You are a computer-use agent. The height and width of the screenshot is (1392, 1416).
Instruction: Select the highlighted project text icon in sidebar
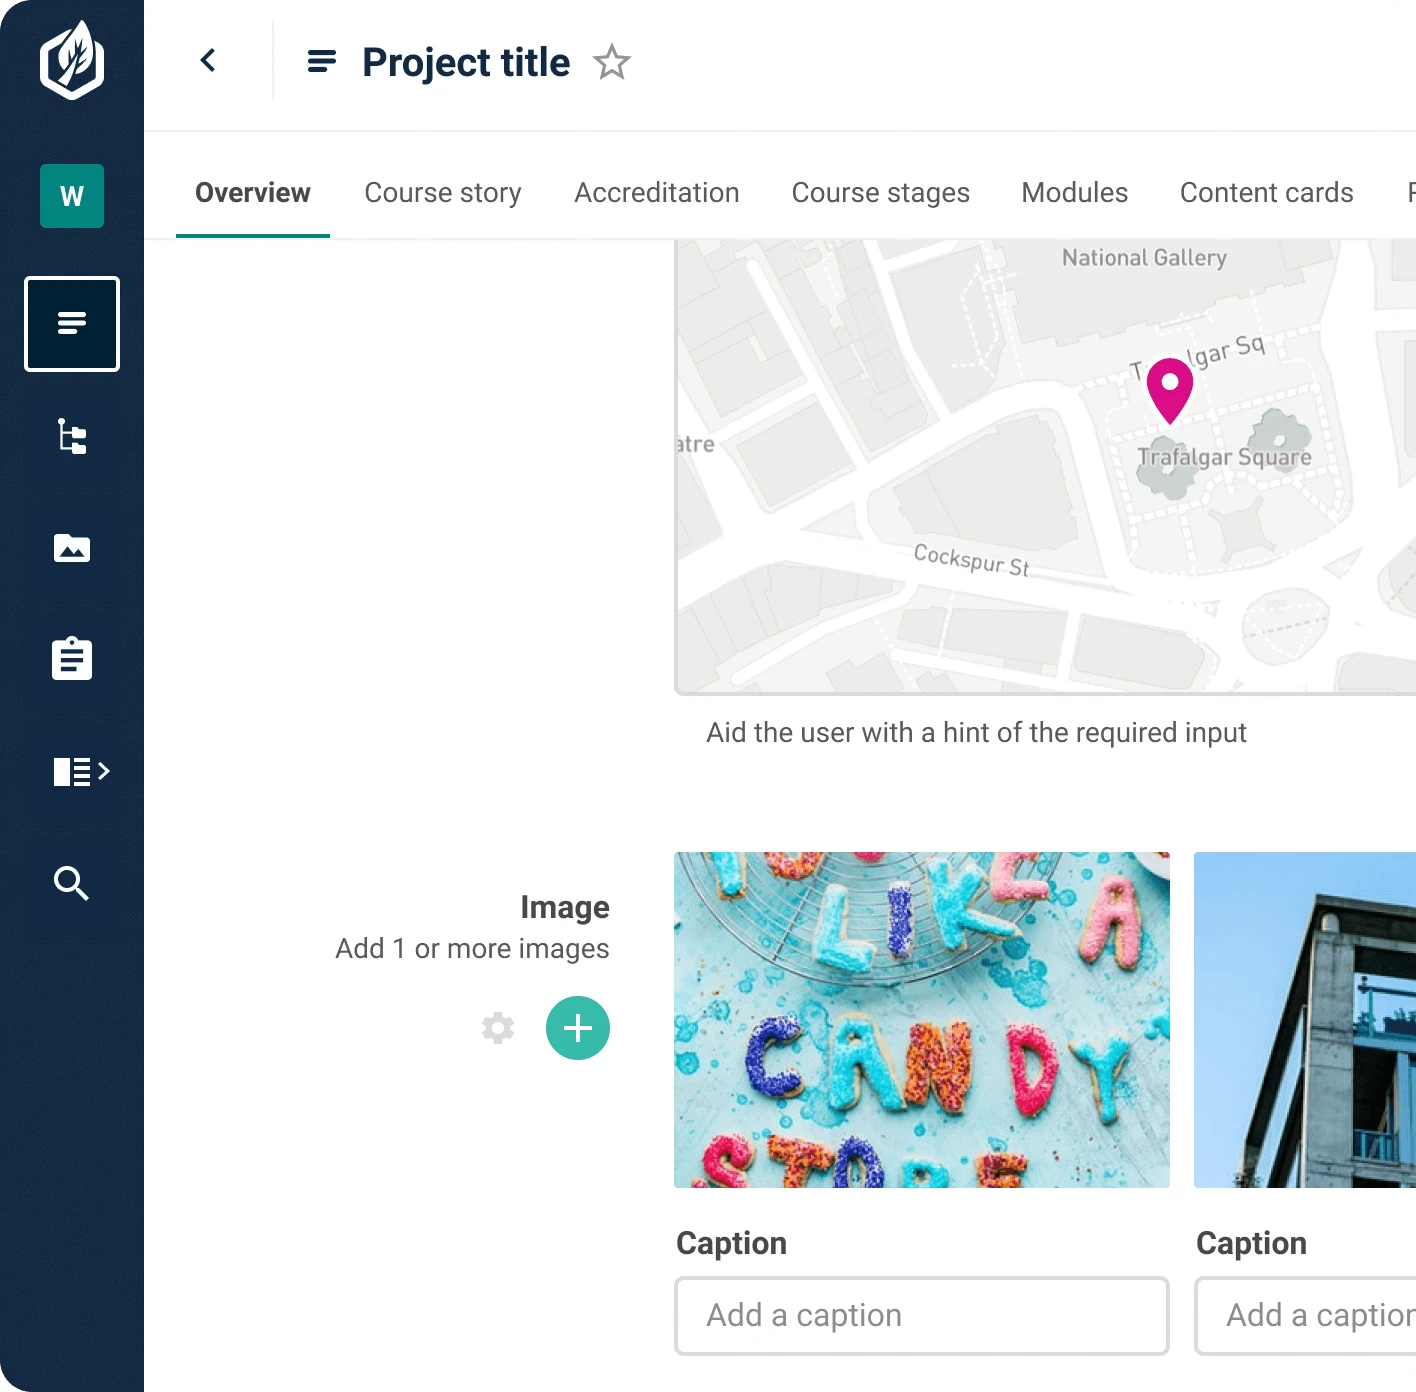click(x=72, y=324)
